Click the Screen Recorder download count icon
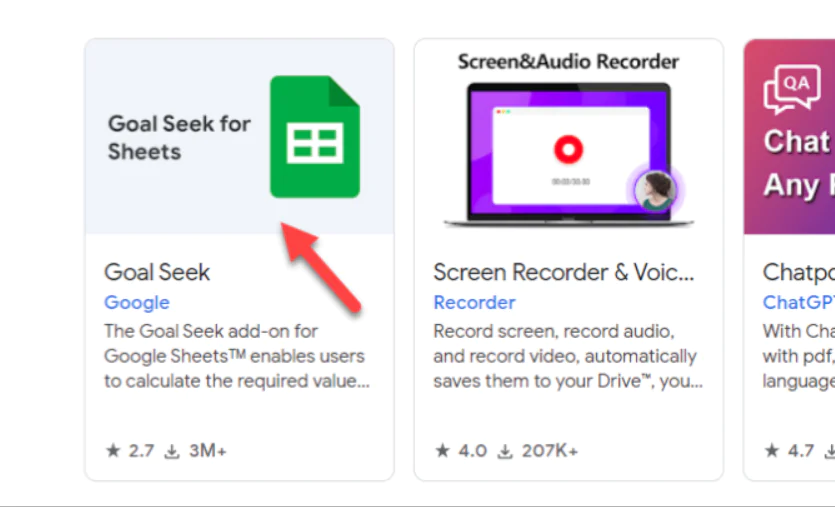 (x=505, y=451)
